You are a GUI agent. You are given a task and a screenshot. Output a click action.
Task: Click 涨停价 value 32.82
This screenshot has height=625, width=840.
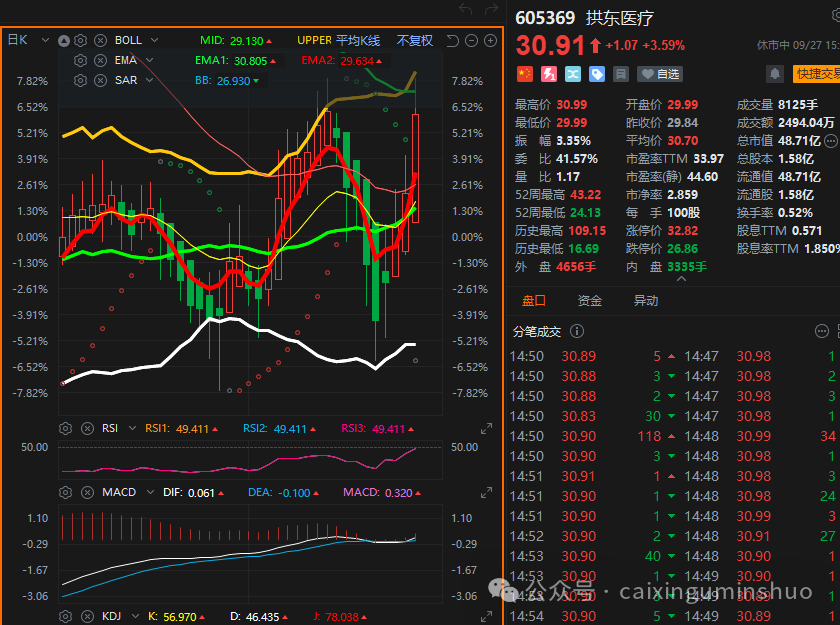(x=682, y=231)
